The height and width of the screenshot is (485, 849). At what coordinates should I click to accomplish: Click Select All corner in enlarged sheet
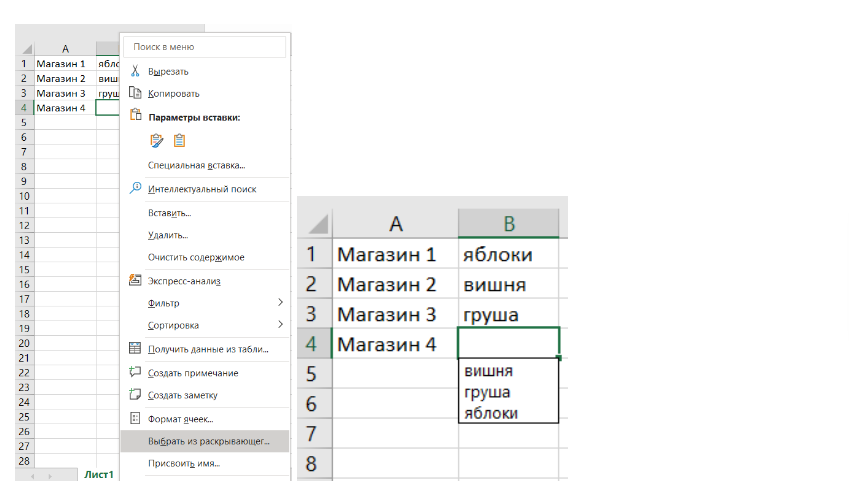coord(317,224)
